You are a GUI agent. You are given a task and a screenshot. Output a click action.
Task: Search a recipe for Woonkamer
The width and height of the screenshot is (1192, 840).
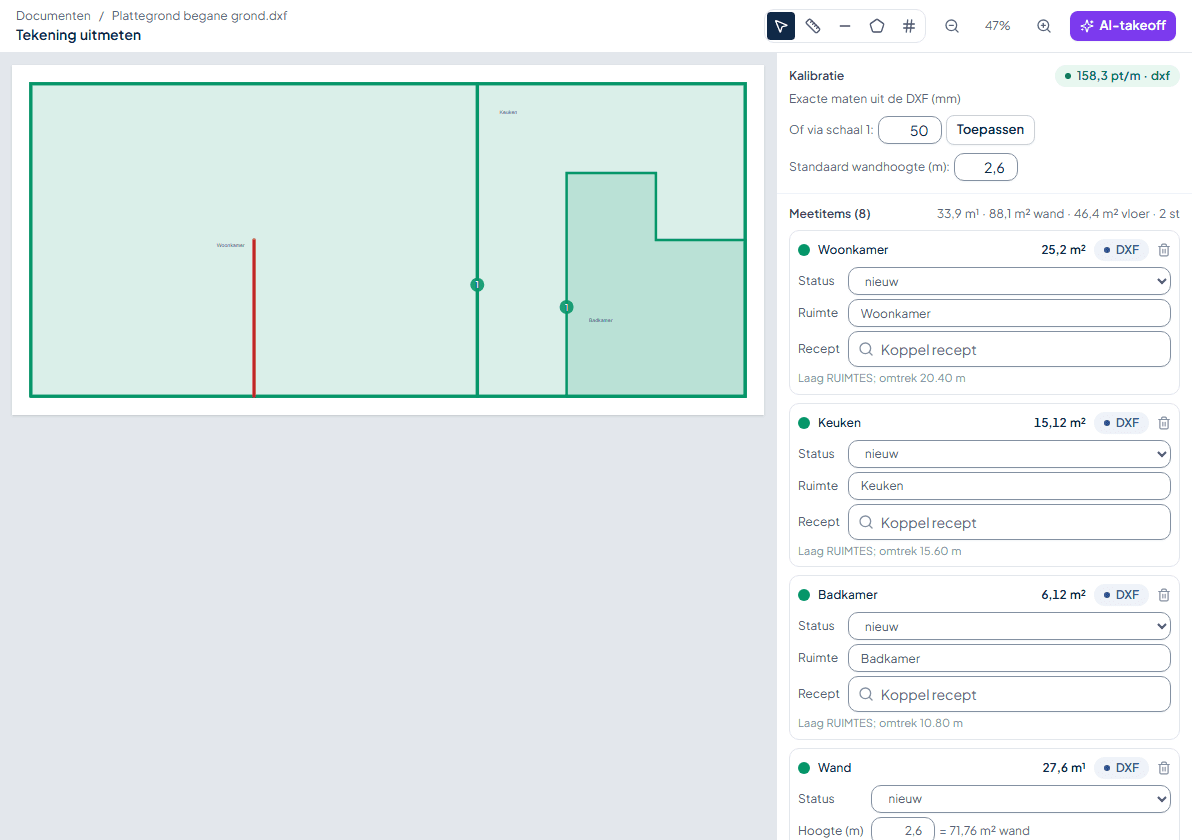pyautogui.click(x=1009, y=350)
